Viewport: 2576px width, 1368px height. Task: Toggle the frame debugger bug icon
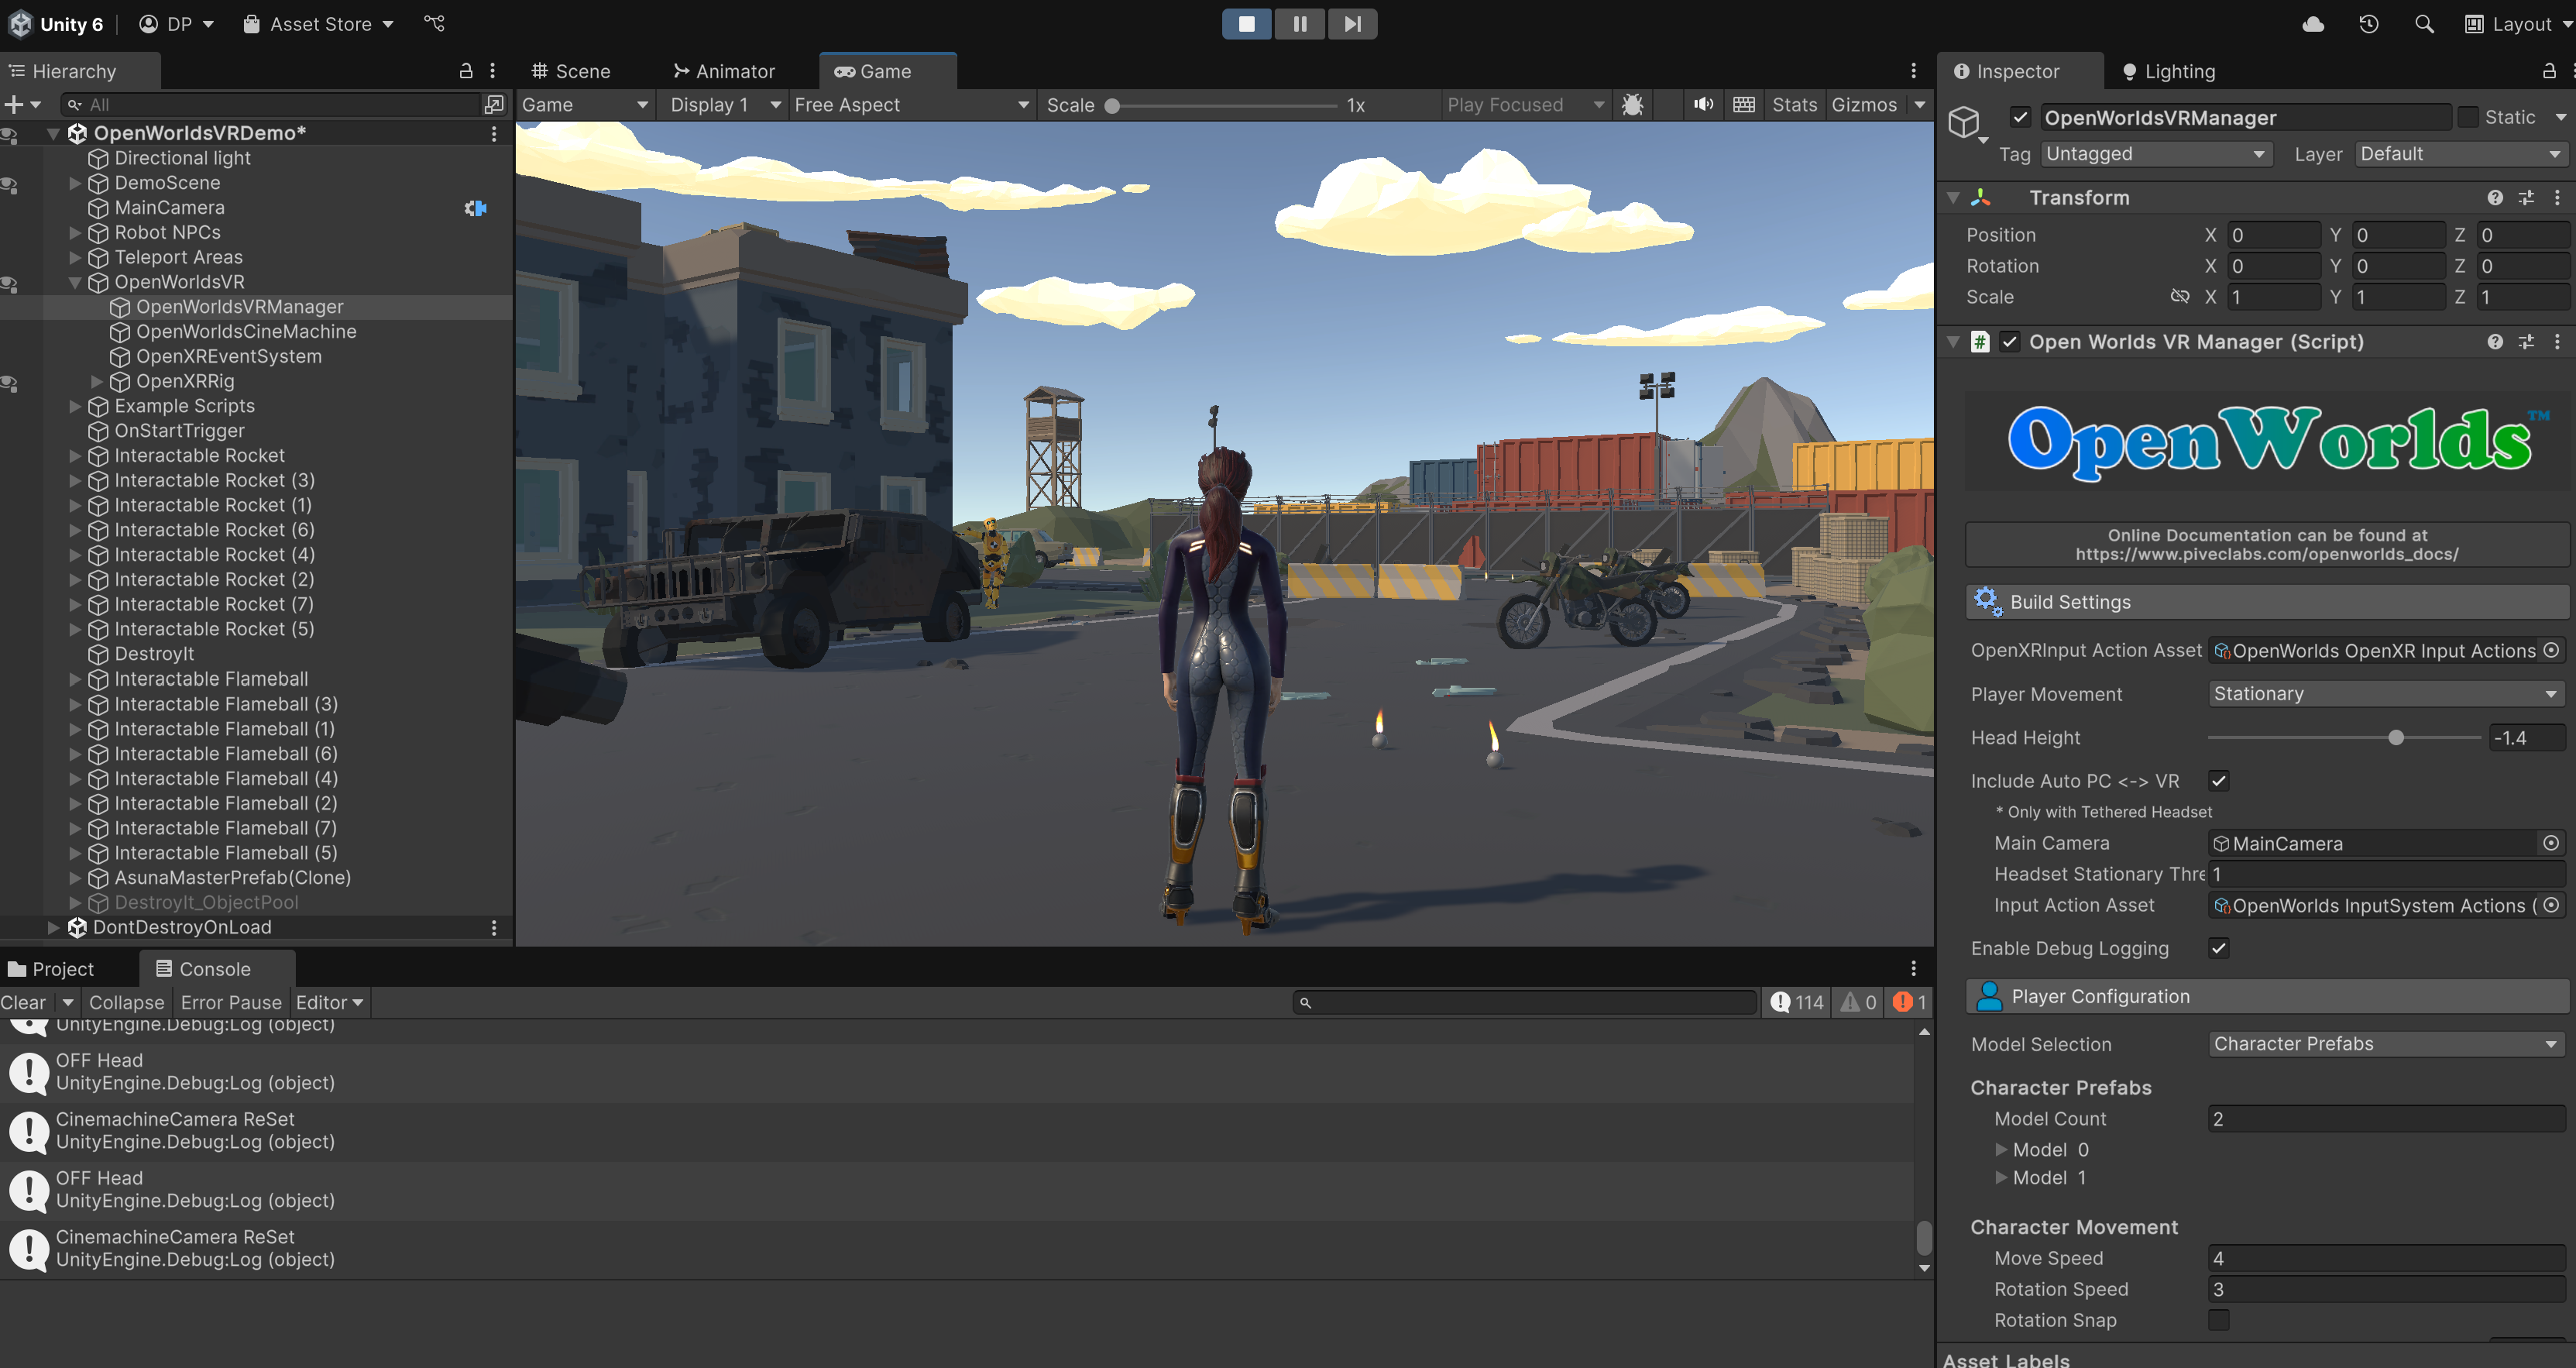point(1632,105)
